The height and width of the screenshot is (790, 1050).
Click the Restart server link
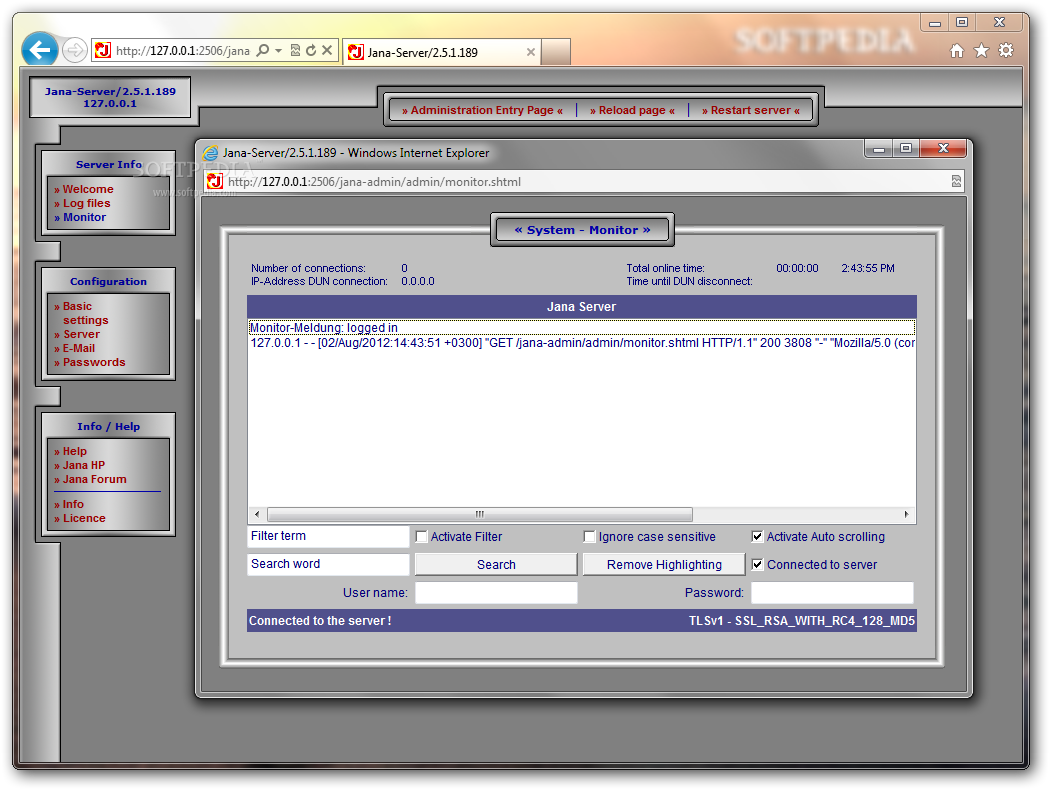[x=751, y=110]
